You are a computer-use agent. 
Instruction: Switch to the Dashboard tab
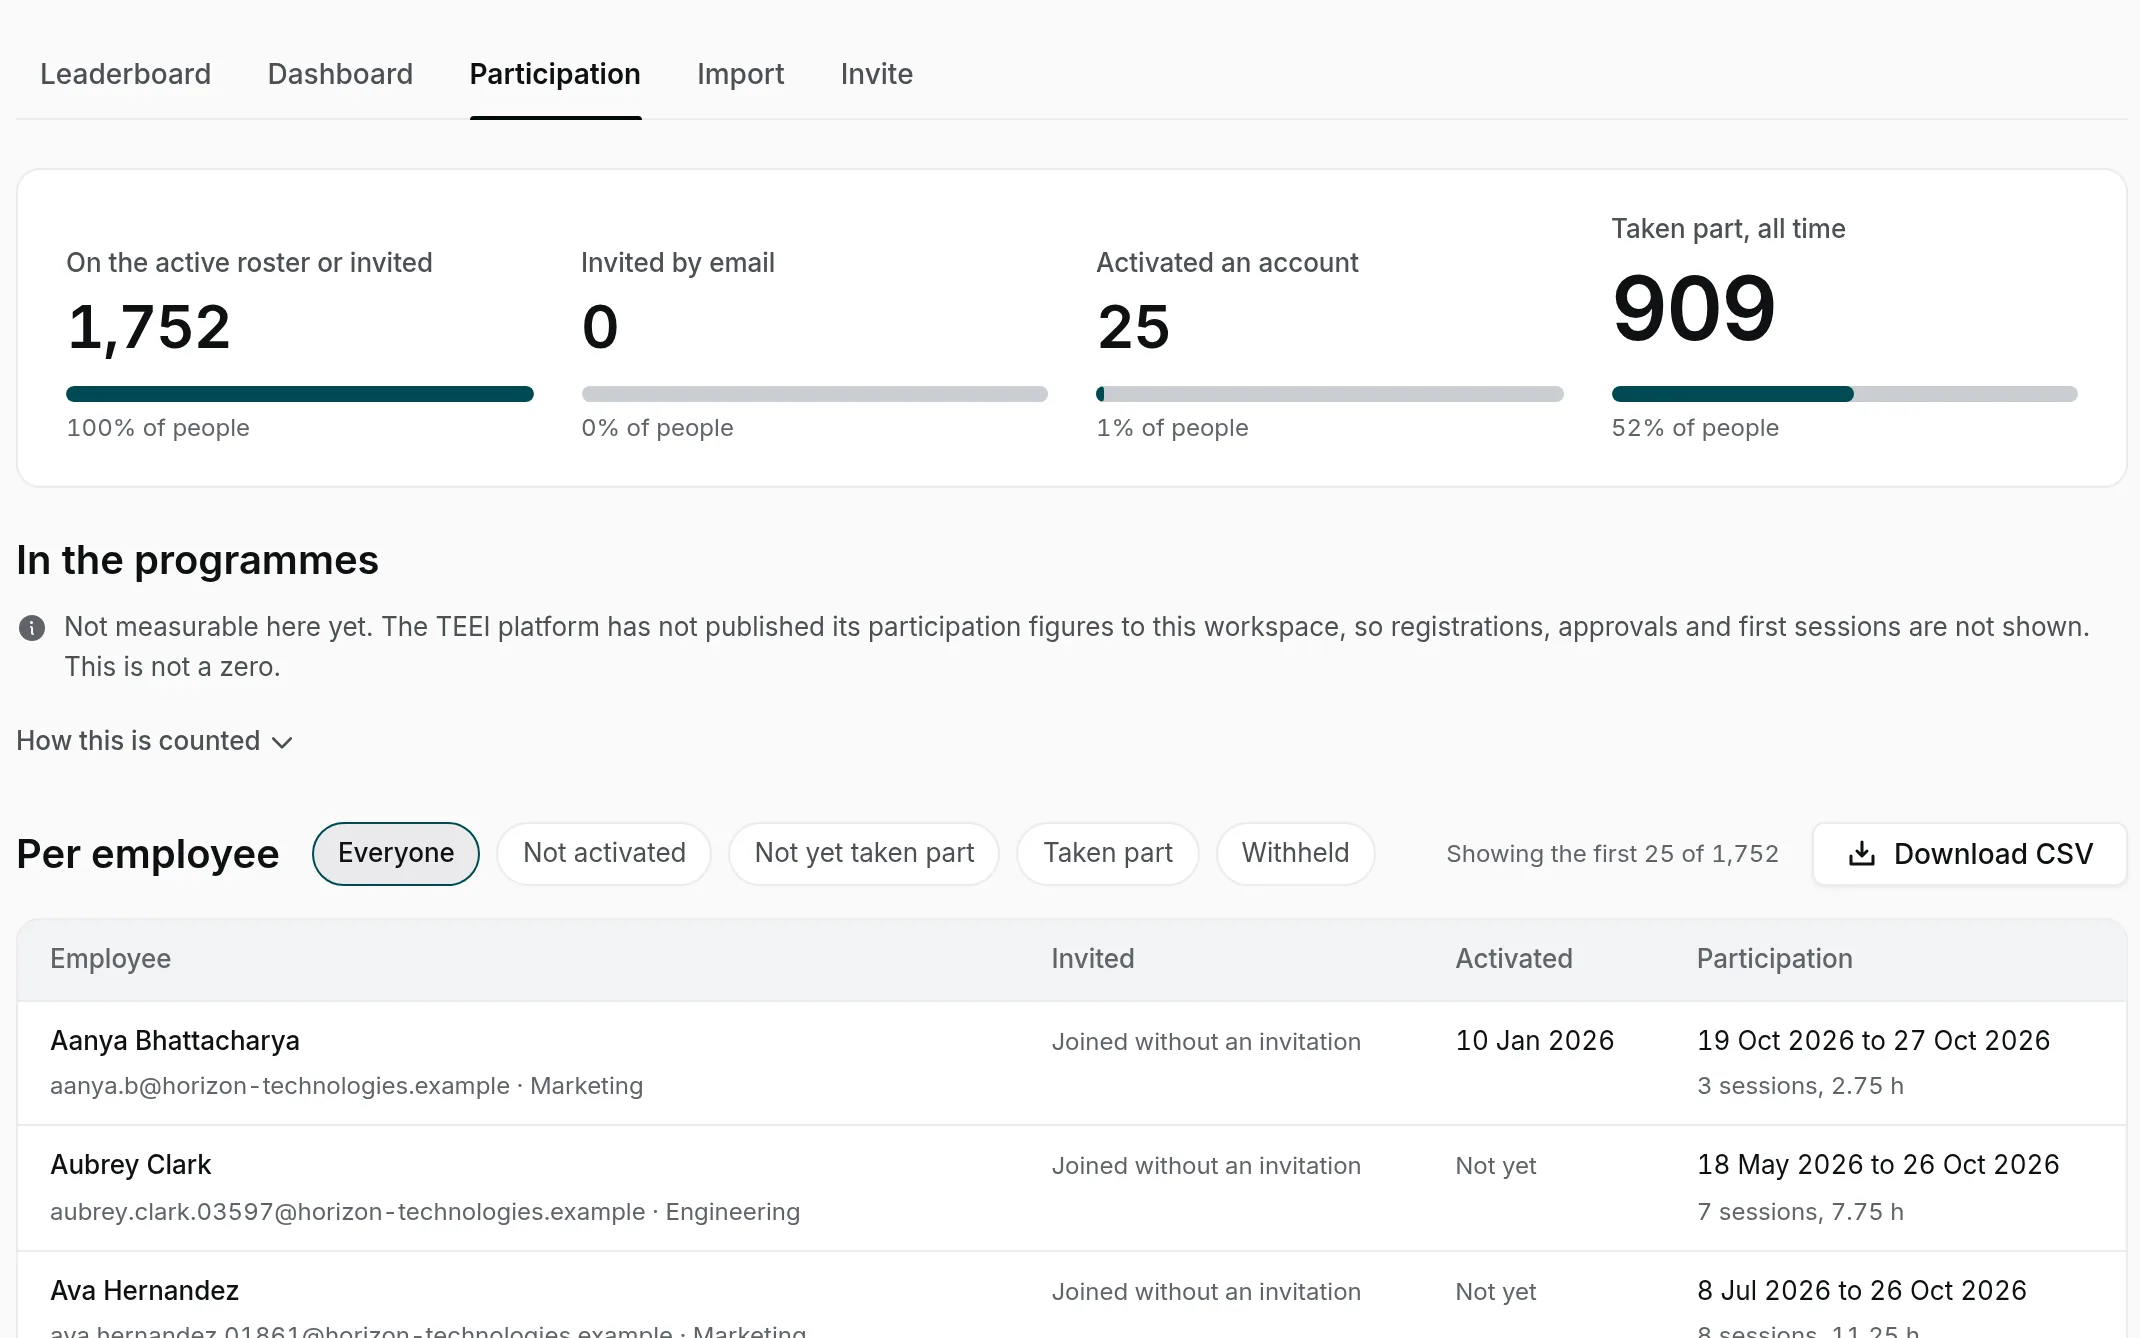point(340,74)
